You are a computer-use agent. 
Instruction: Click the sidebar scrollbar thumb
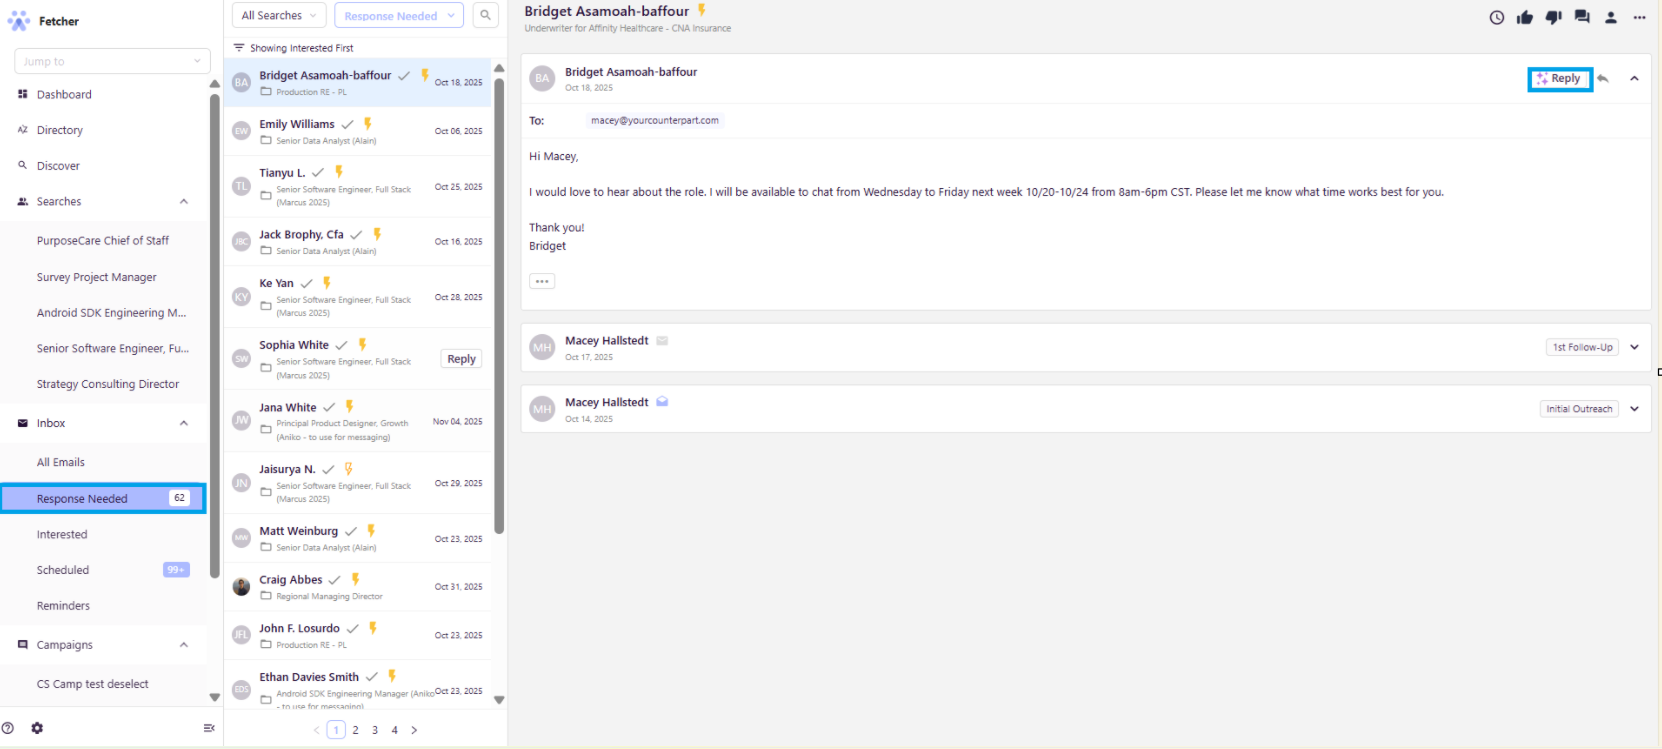coord(215,335)
